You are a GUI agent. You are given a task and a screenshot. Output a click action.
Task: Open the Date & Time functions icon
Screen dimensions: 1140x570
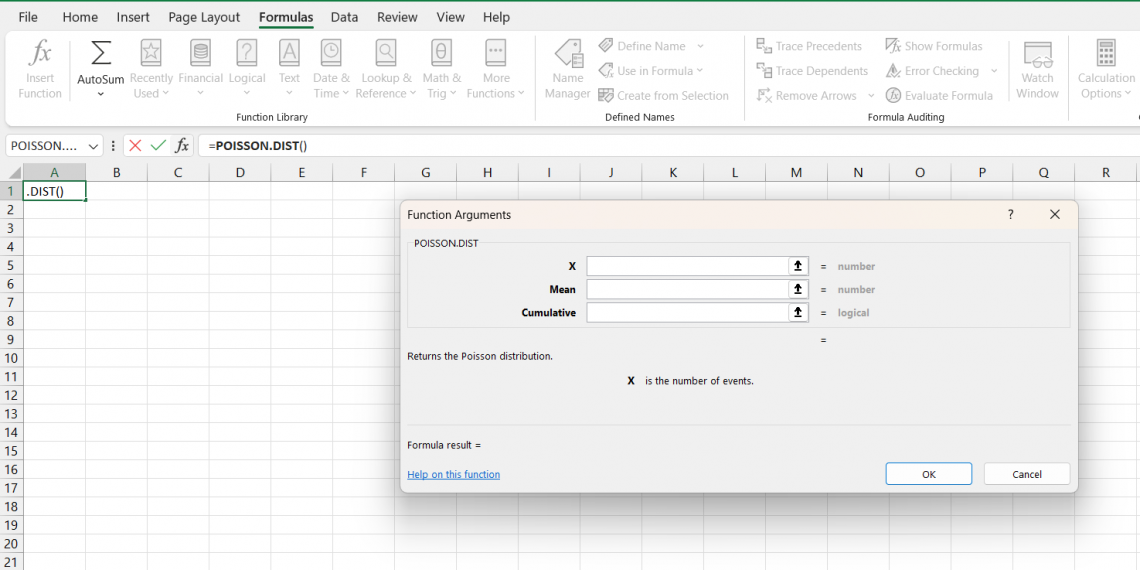(331, 54)
